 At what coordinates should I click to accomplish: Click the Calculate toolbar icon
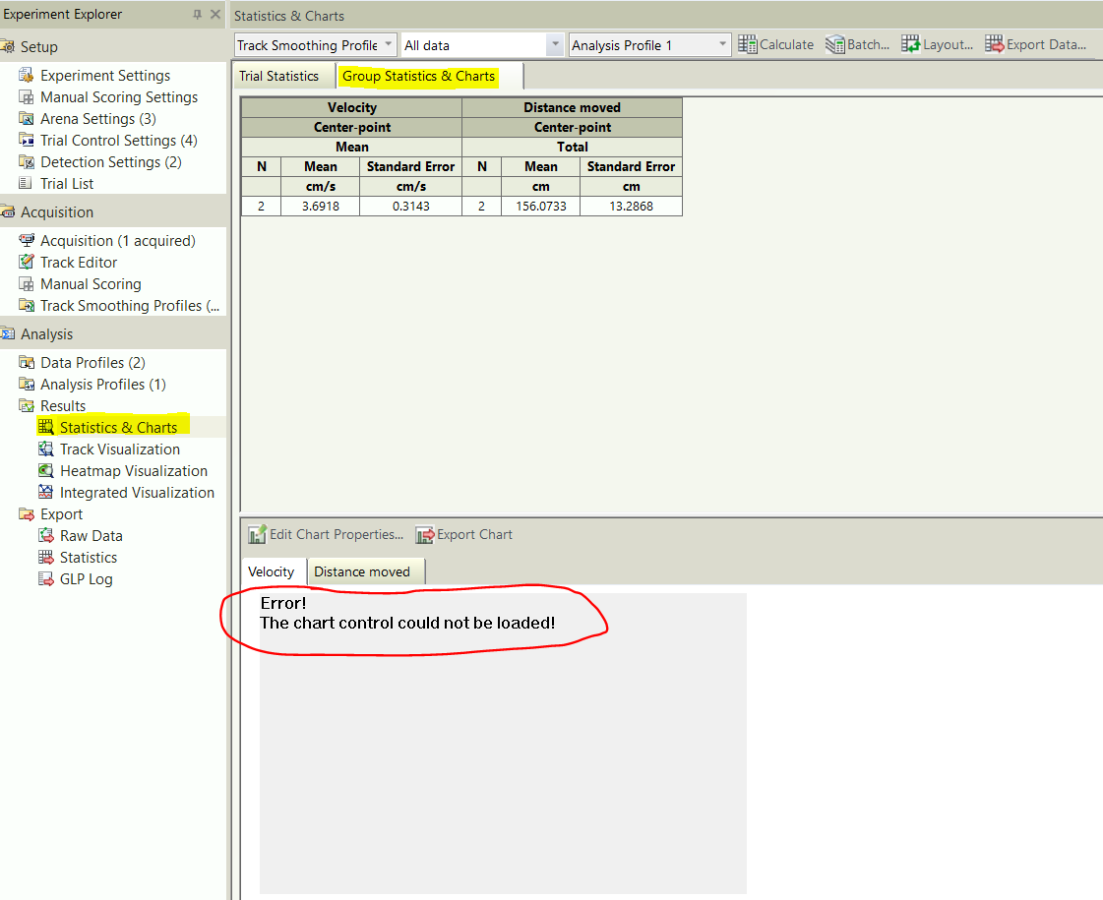[x=747, y=44]
